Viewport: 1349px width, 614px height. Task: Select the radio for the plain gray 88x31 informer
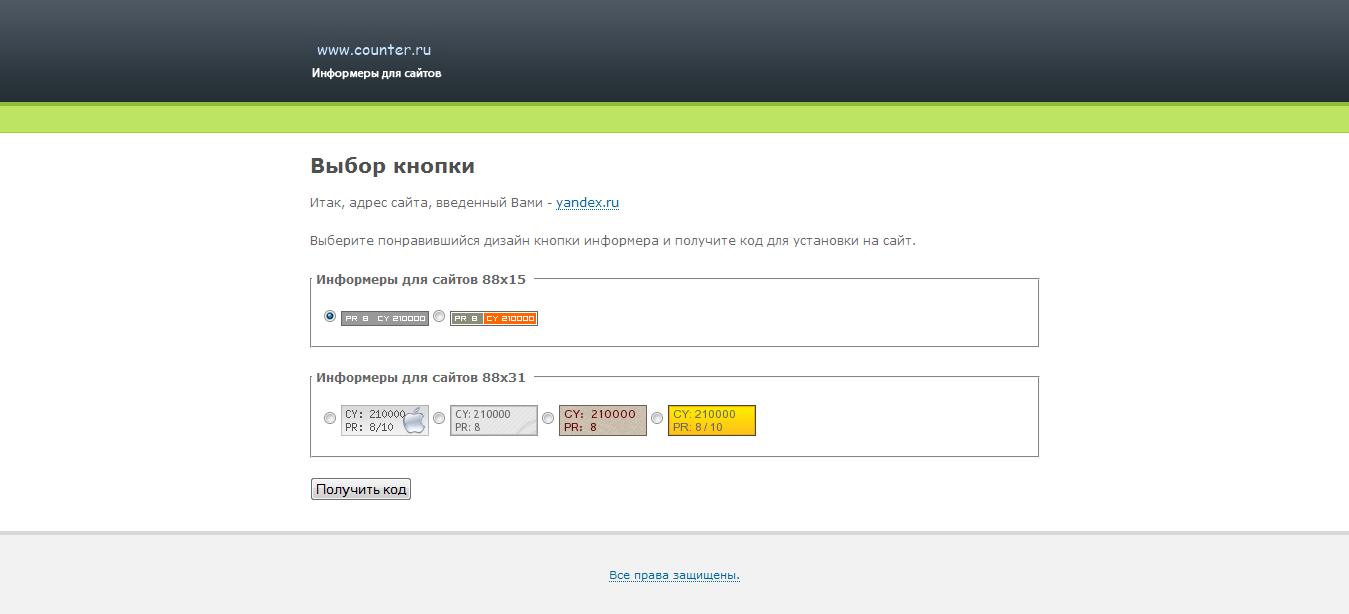(440, 418)
